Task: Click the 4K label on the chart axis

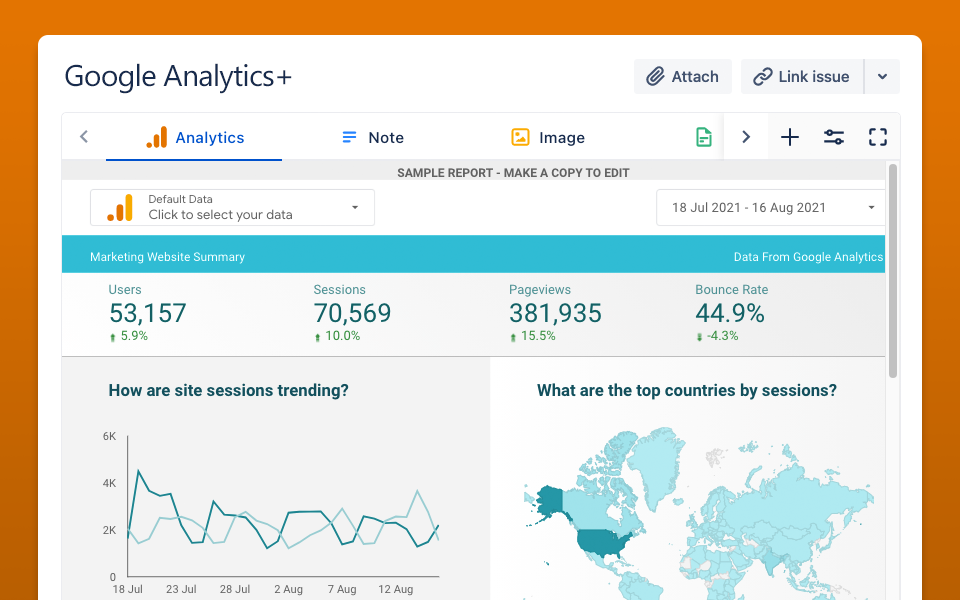Action: (110, 483)
